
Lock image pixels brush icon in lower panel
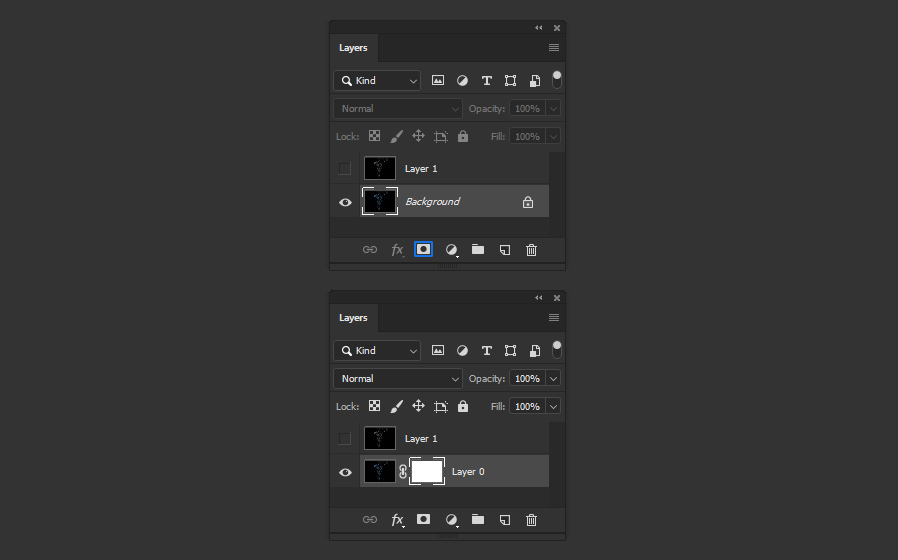point(396,407)
